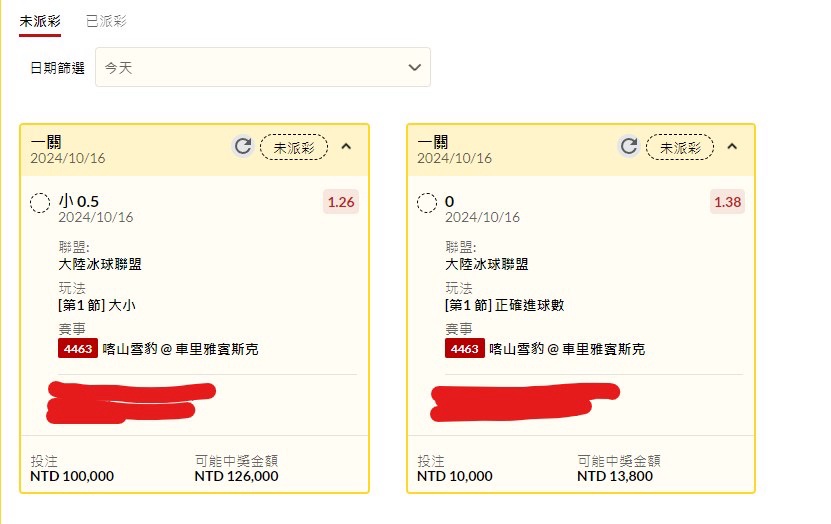Switch to the 已派彩 tab

click(x=106, y=21)
